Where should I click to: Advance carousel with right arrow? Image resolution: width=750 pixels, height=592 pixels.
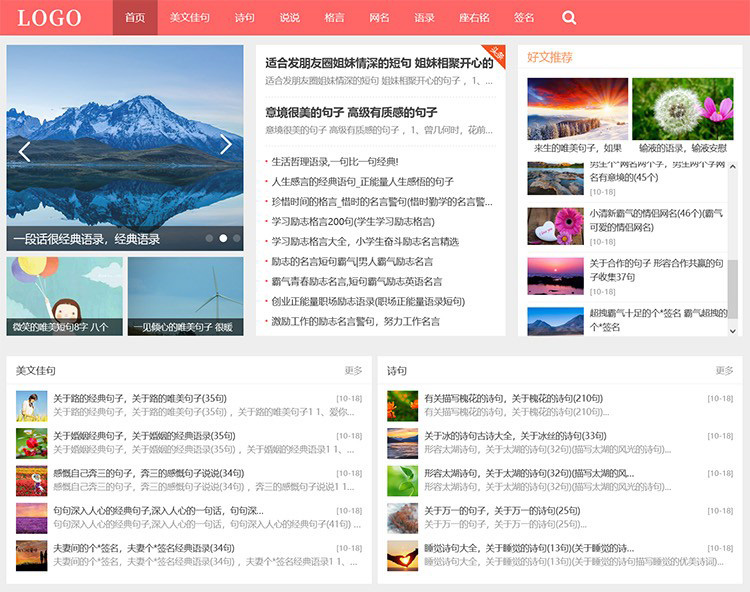point(225,146)
